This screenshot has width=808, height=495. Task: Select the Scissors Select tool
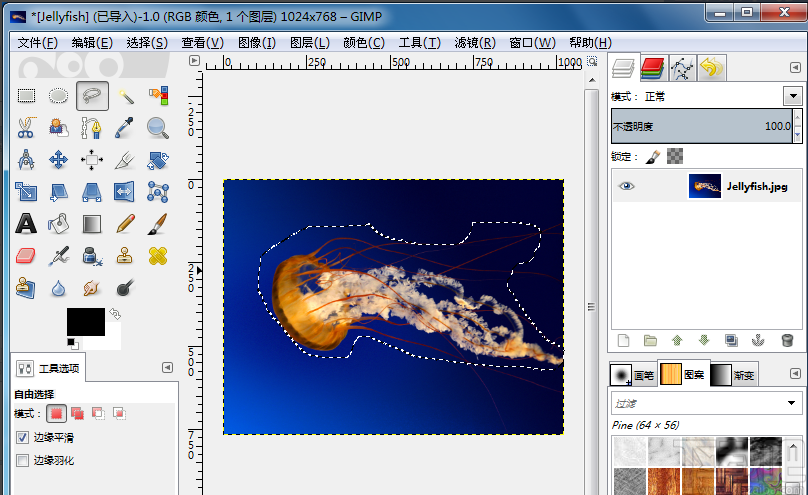tap(26, 128)
